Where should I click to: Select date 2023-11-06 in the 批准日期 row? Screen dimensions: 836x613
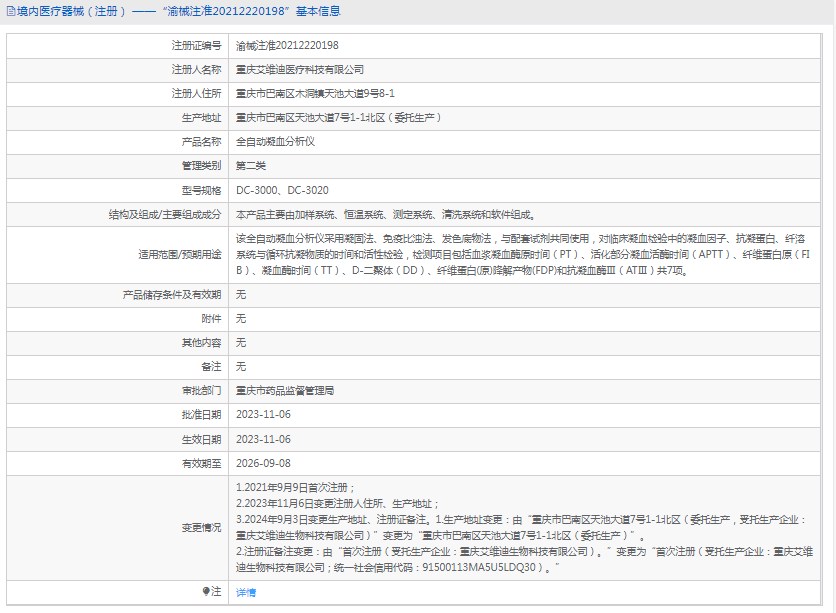pos(263,415)
